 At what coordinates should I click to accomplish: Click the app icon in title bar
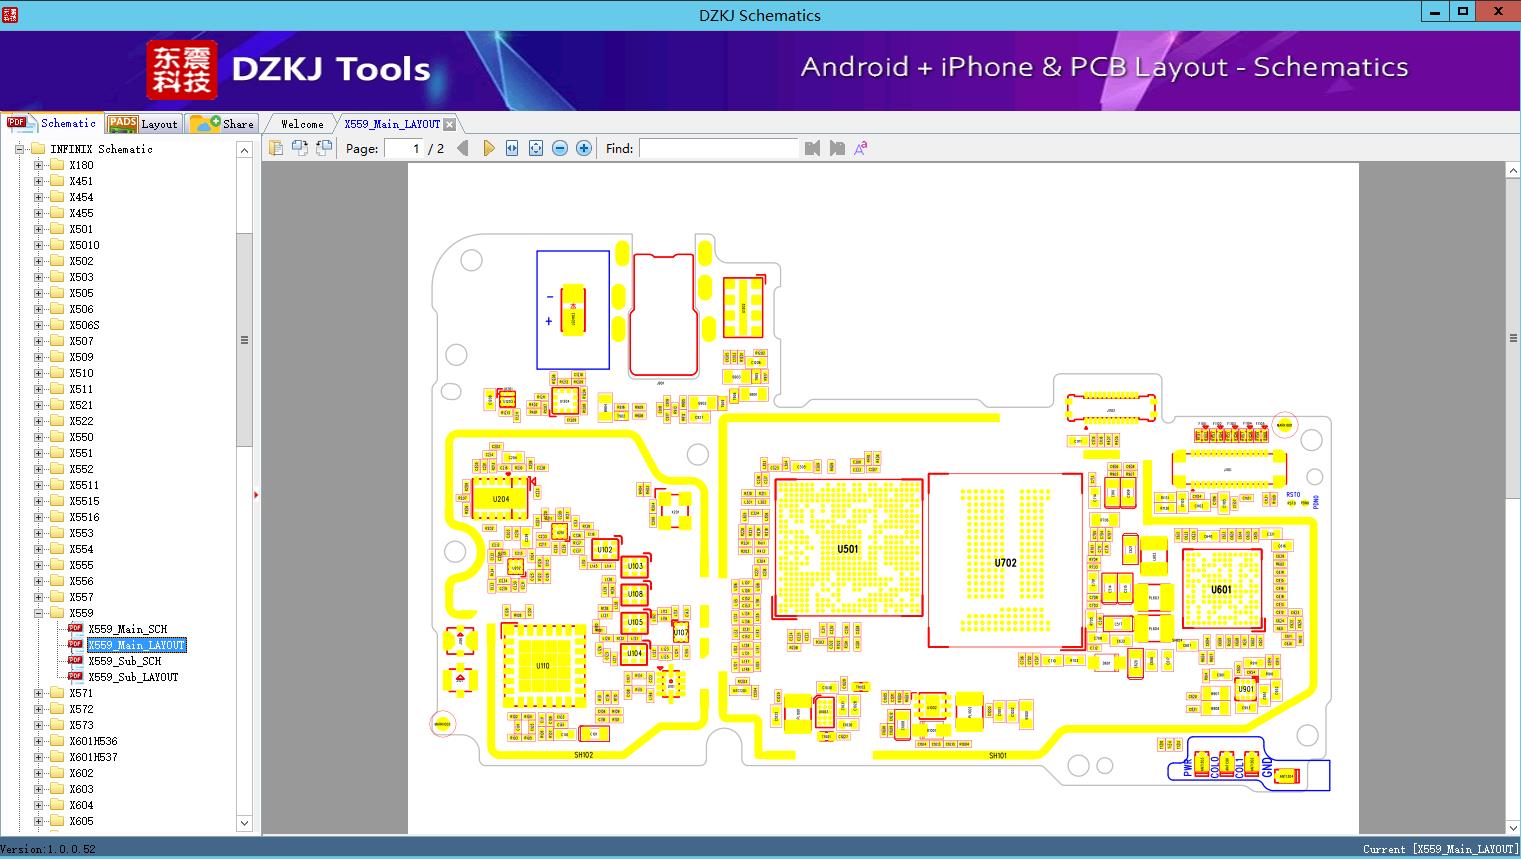click(x=10, y=14)
